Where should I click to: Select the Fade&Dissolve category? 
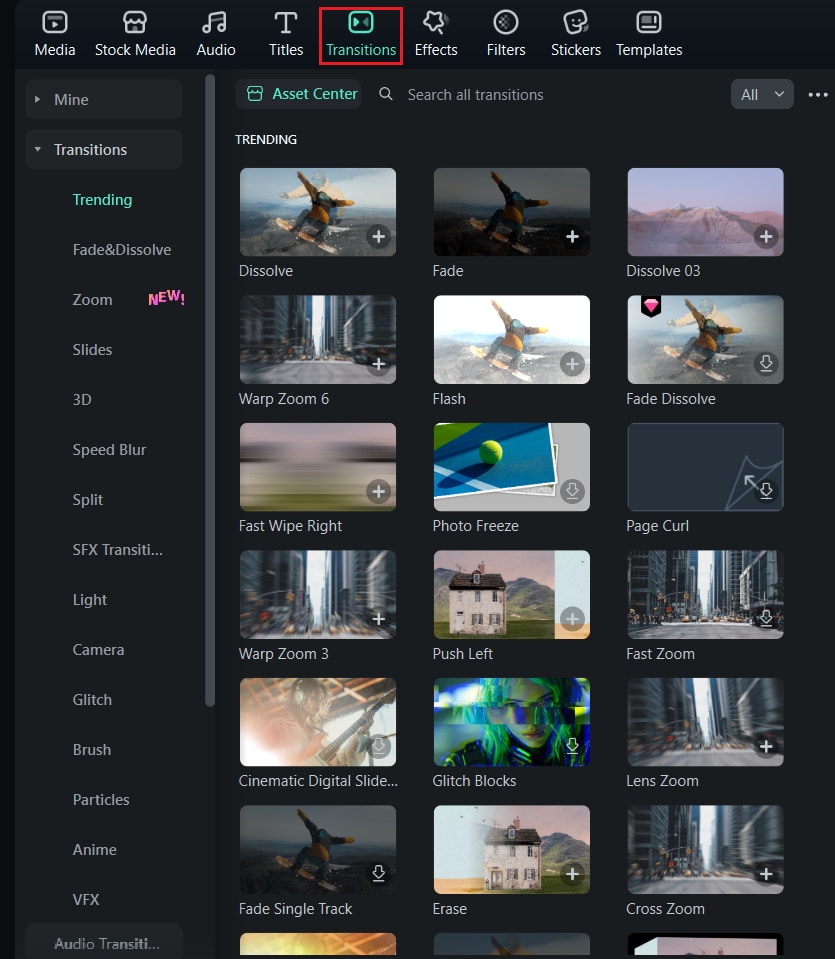click(x=122, y=250)
